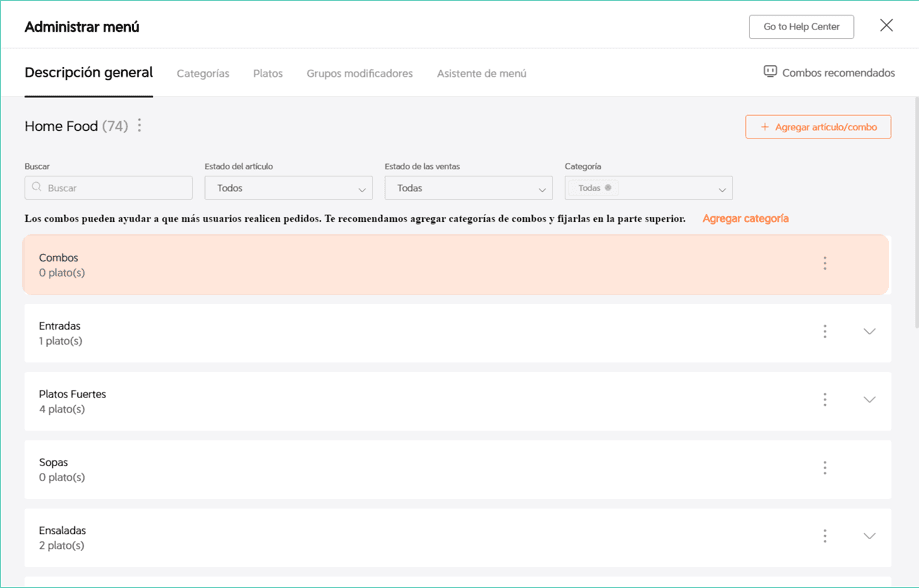Open the Estado del artículo dropdown
The height and width of the screenshot is (588, 919).
[288, 188]
